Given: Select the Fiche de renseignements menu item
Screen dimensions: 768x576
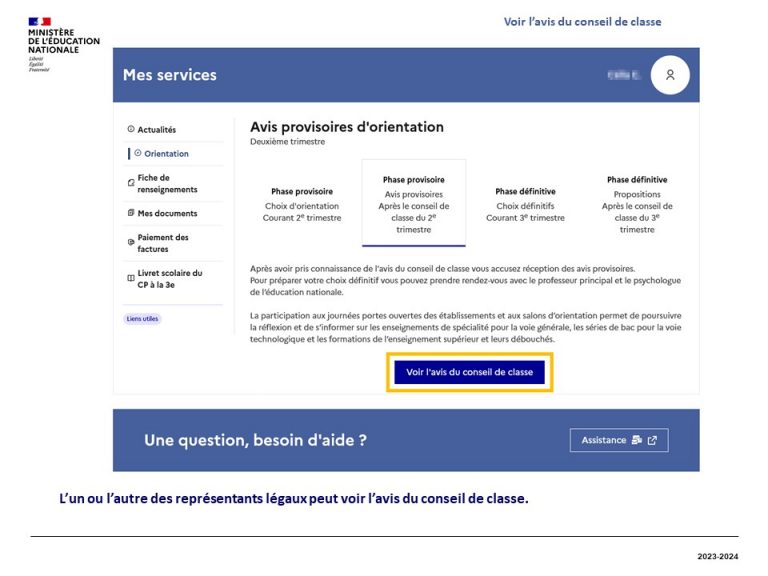Looking at the screenshot, I should click(167, 184).
